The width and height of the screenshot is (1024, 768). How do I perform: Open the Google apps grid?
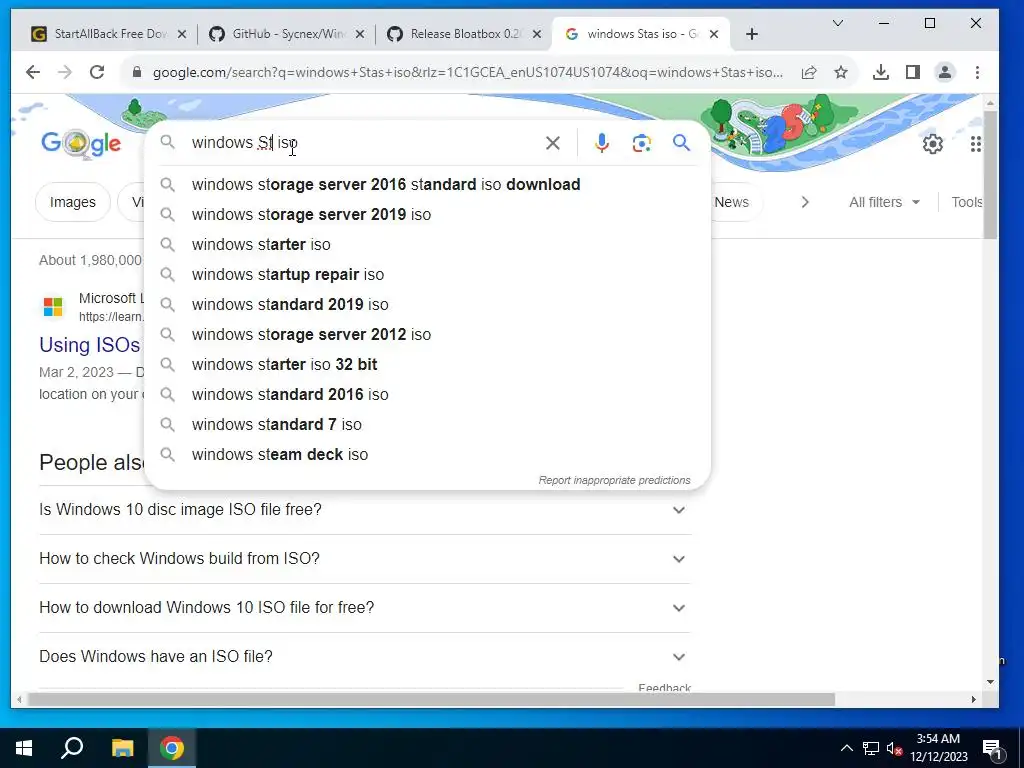(976, 144)
